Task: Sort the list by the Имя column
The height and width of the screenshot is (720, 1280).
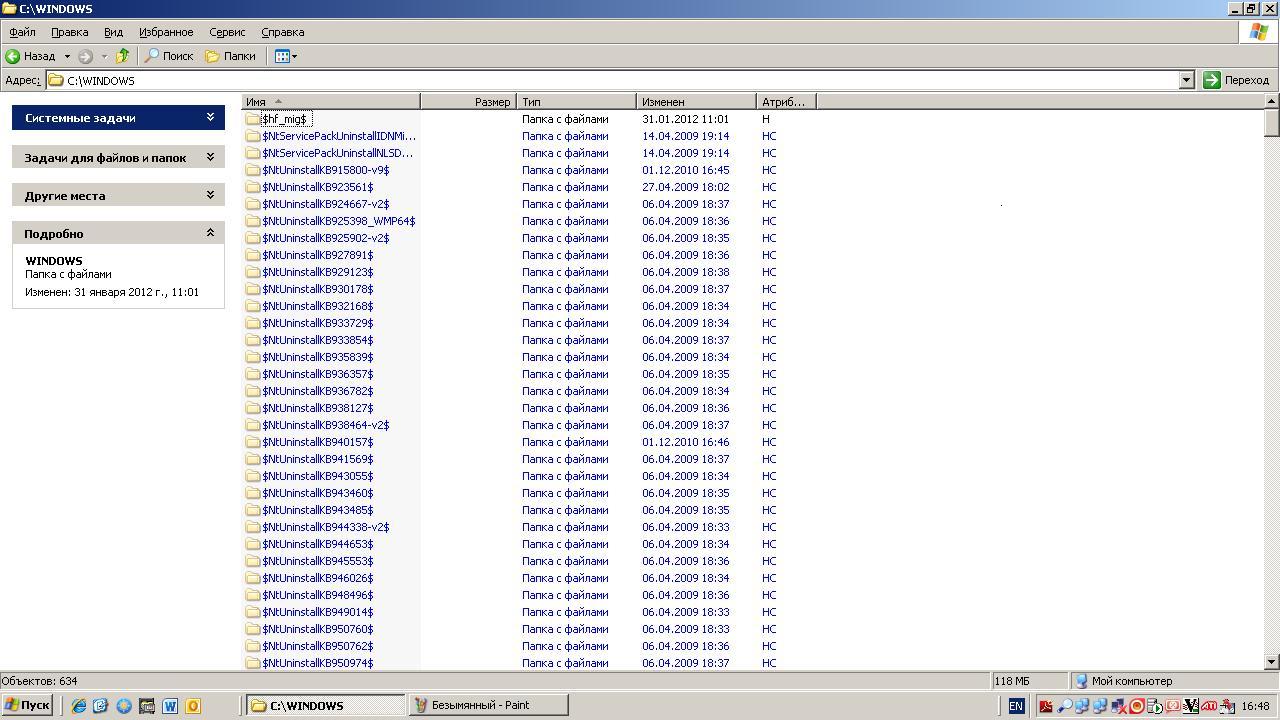Action: [x=331, y=102]
